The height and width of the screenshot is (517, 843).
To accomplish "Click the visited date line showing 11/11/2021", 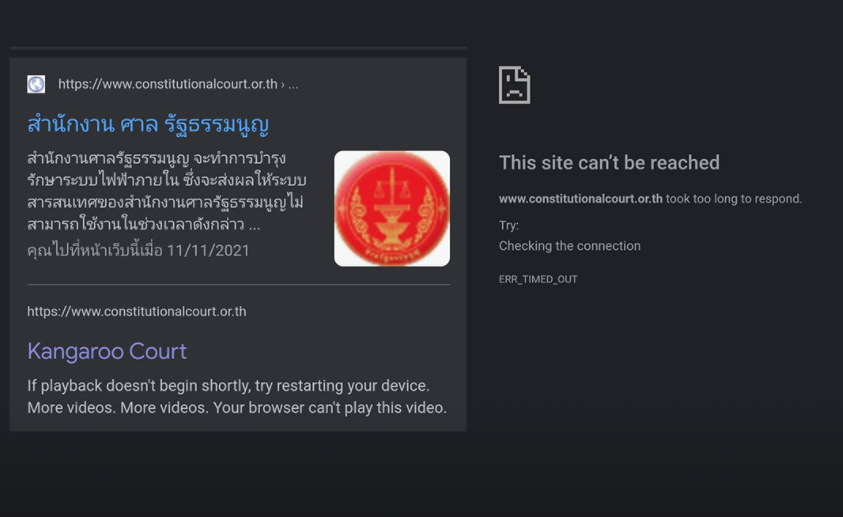I will coord(138,250).
